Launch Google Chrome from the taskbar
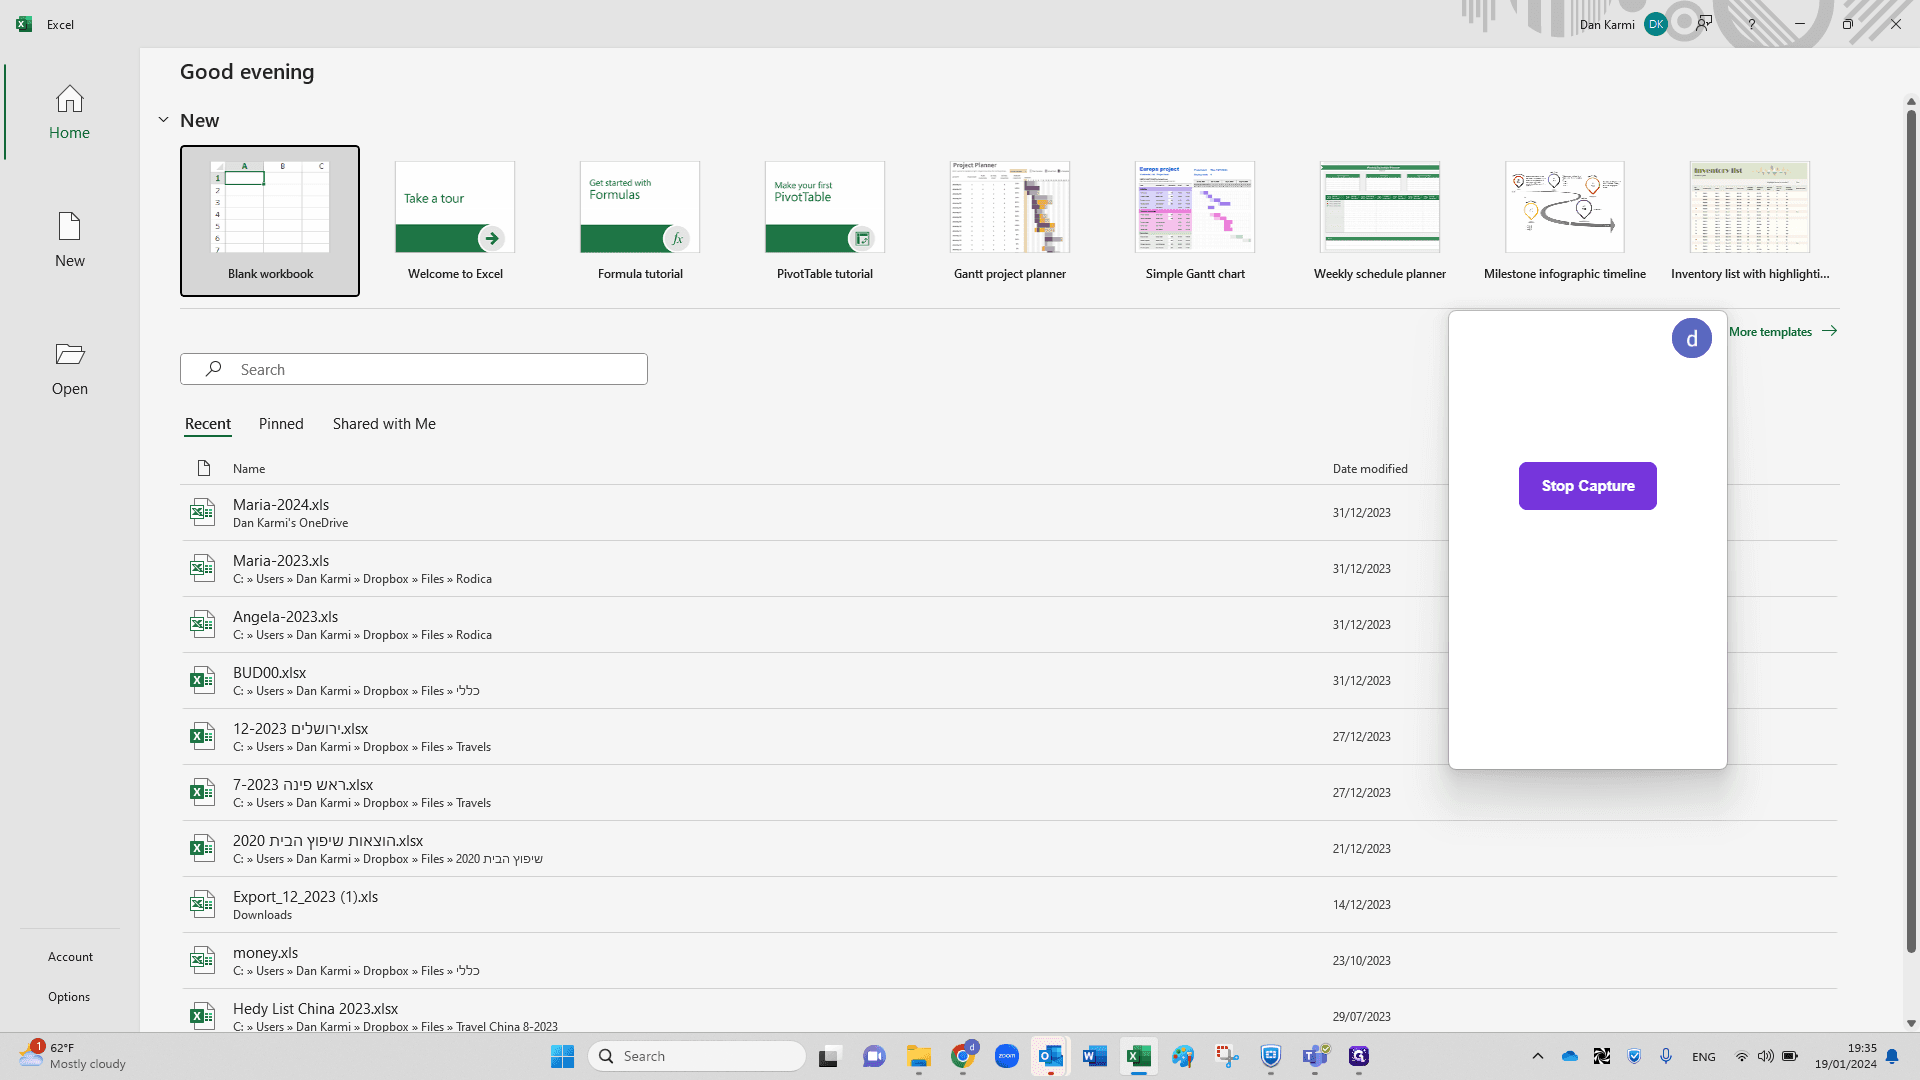This screenshot has height=1080, width=1920. point(963,1056)
